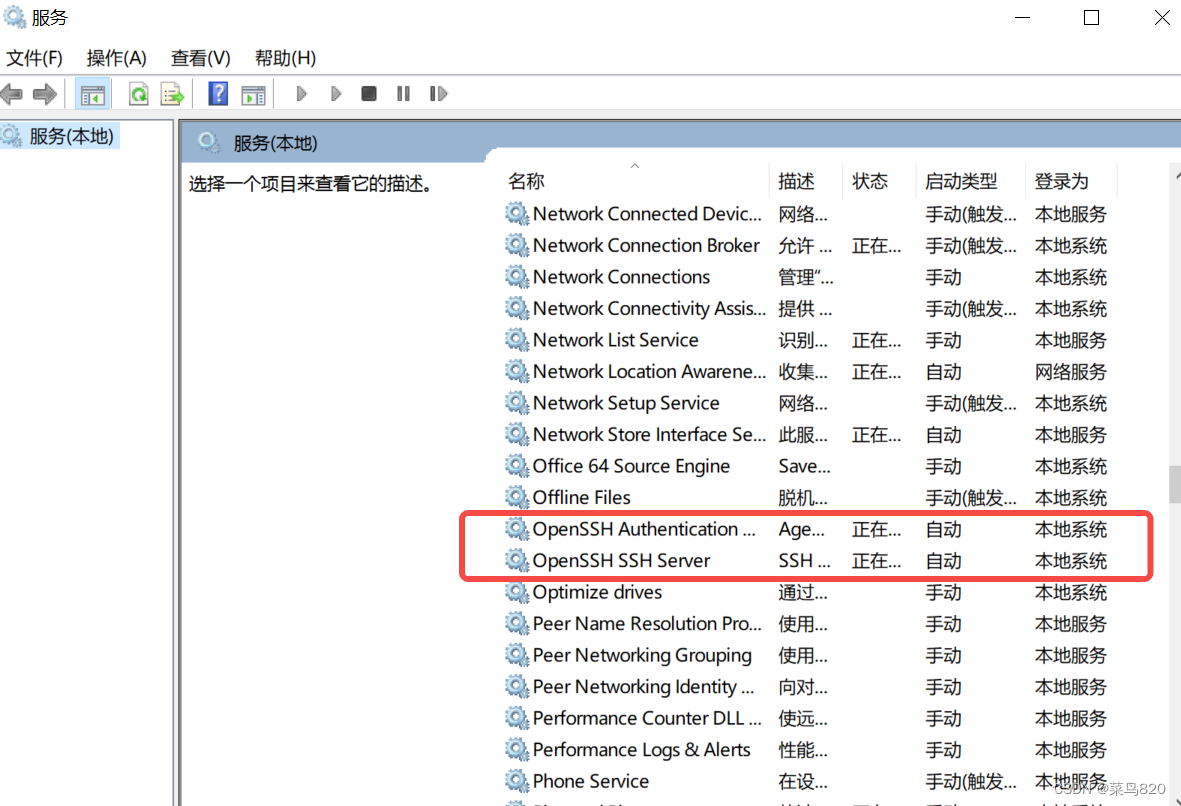This screenshot has width=1181, height=806.
Task: Click the Export List icon
Action: tap(172, 93)
